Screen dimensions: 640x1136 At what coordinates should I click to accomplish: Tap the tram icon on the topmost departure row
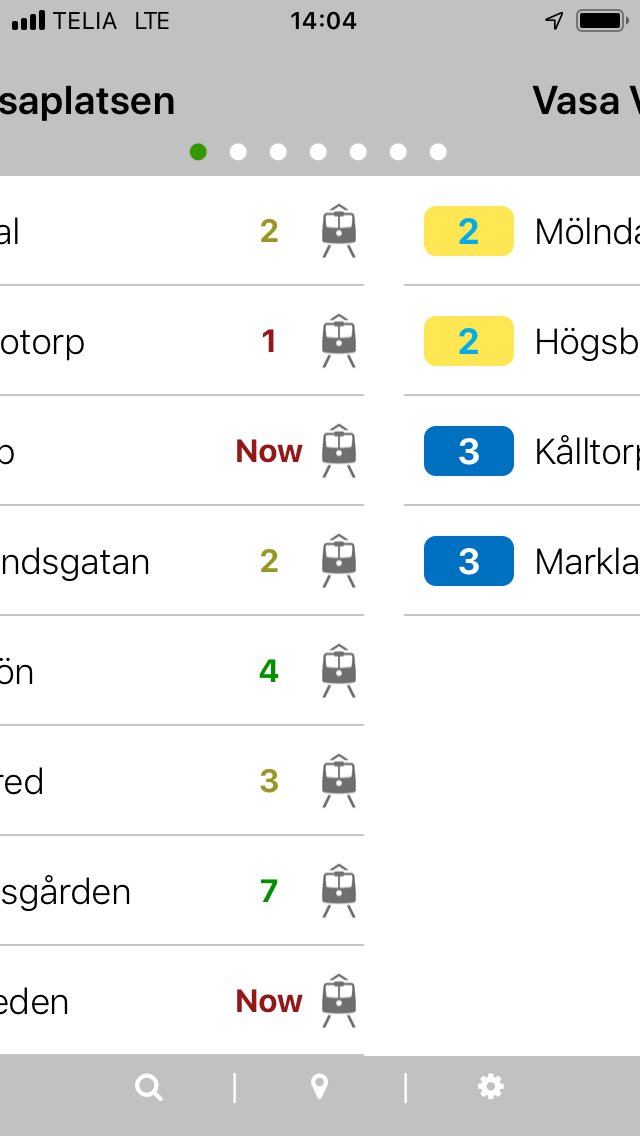click(x=337, y=229)
